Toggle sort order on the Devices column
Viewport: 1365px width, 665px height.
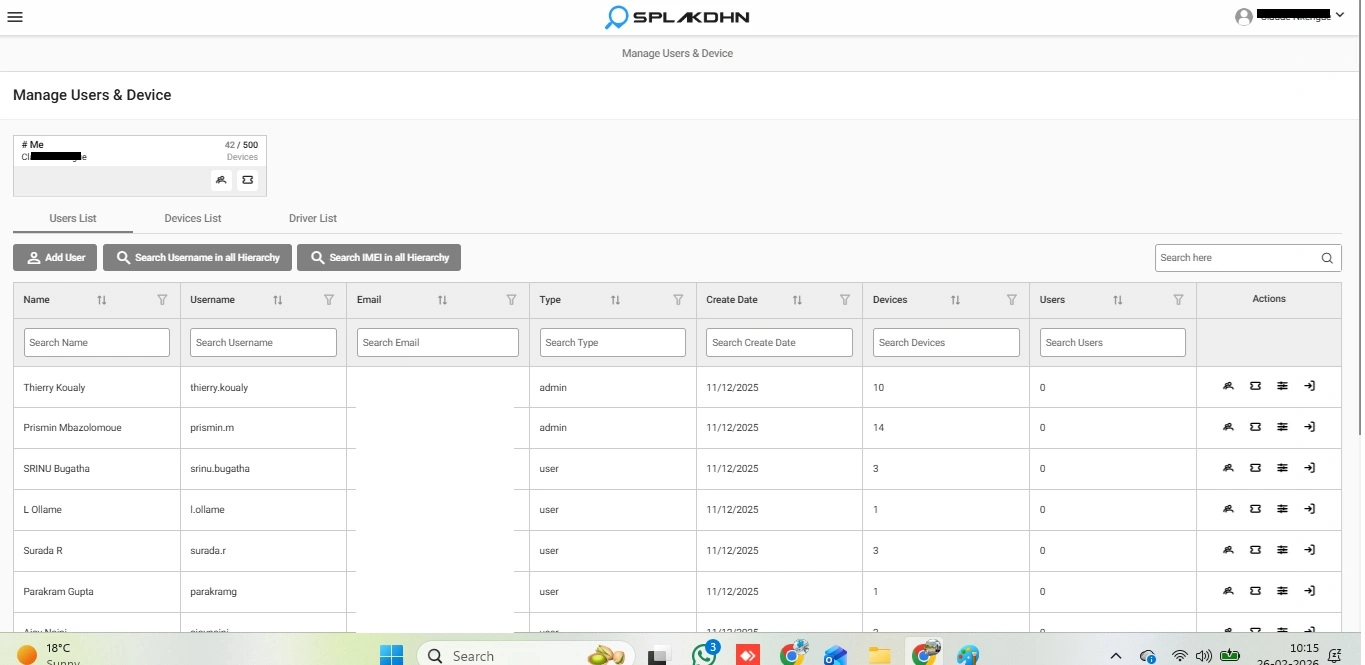tap(955, 299)
